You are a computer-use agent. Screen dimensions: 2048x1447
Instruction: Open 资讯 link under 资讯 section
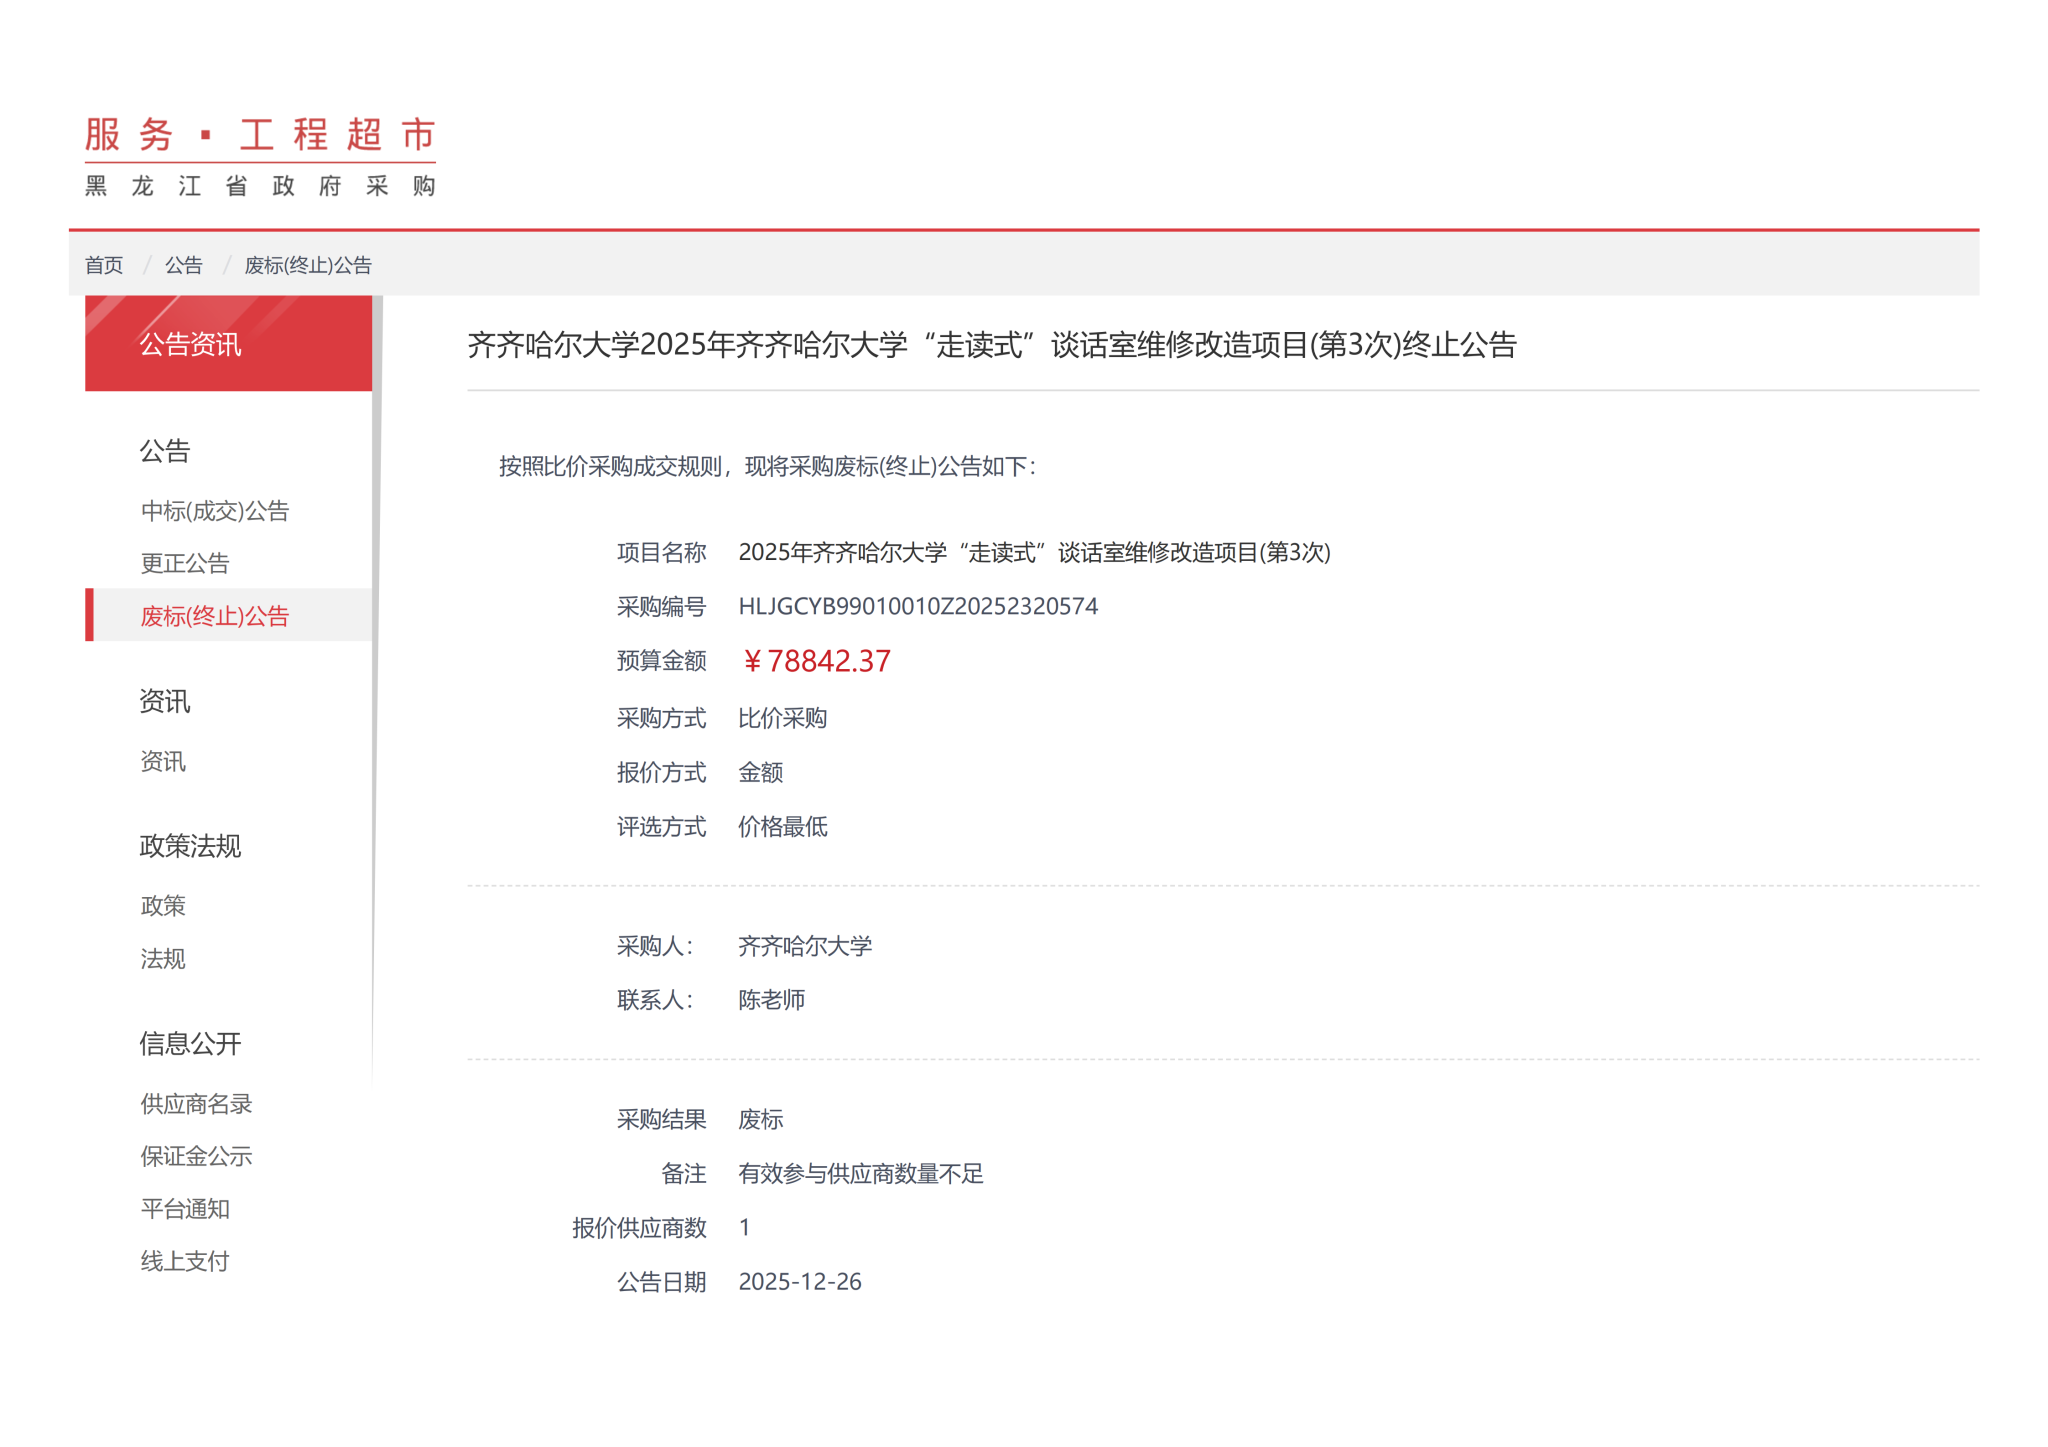(x=163, y=762)
